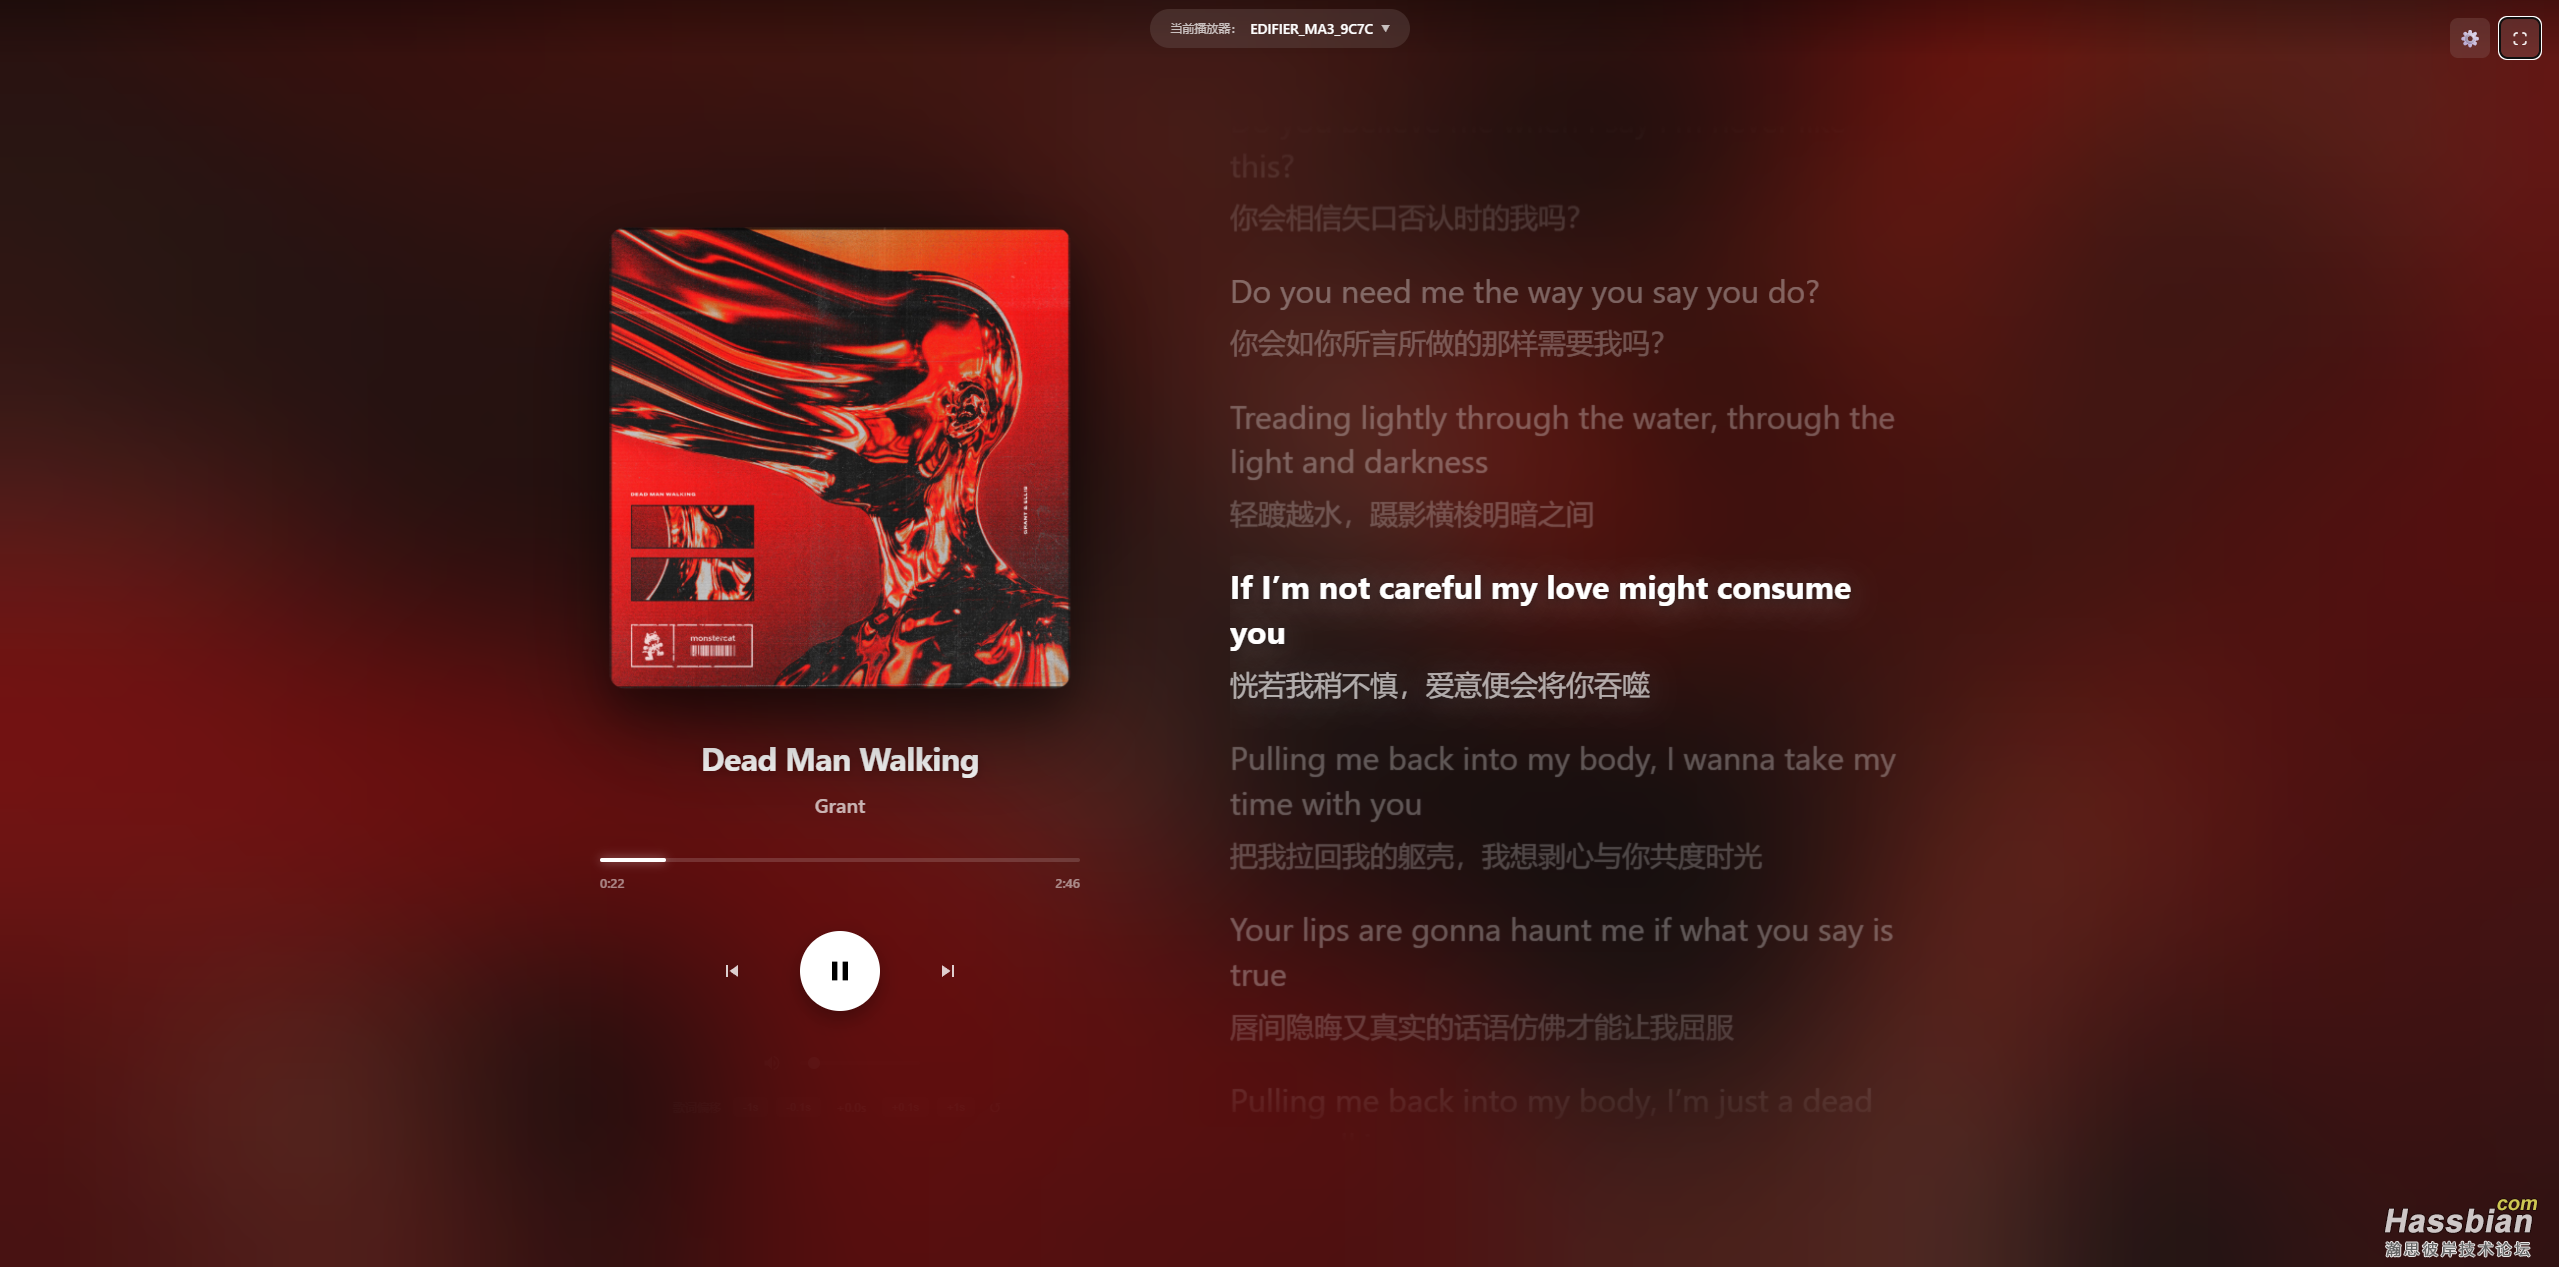Skip to the next track
This screenshot has width=2559, height=1267.
[947, 971]
